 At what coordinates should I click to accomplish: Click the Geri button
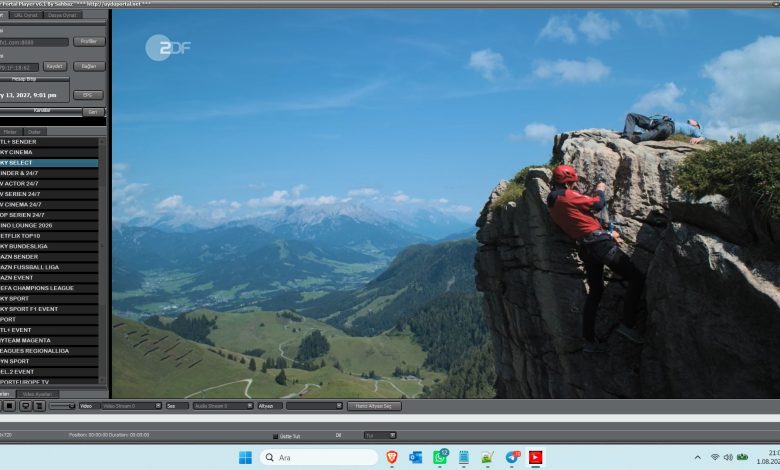click(x=93, y=112)
